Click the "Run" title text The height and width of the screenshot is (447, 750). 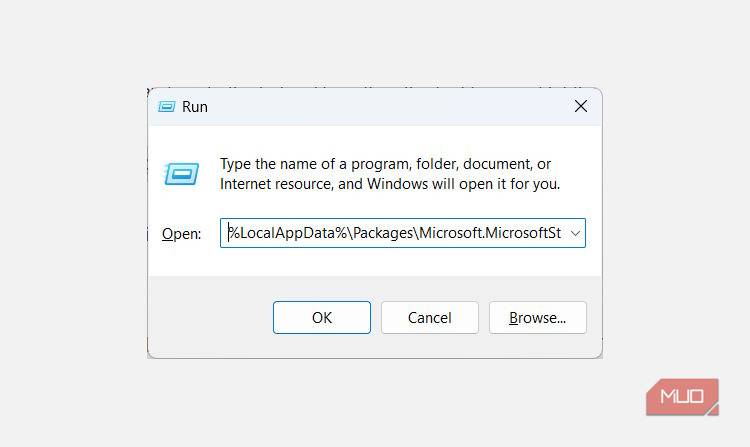tap(195, 106)
